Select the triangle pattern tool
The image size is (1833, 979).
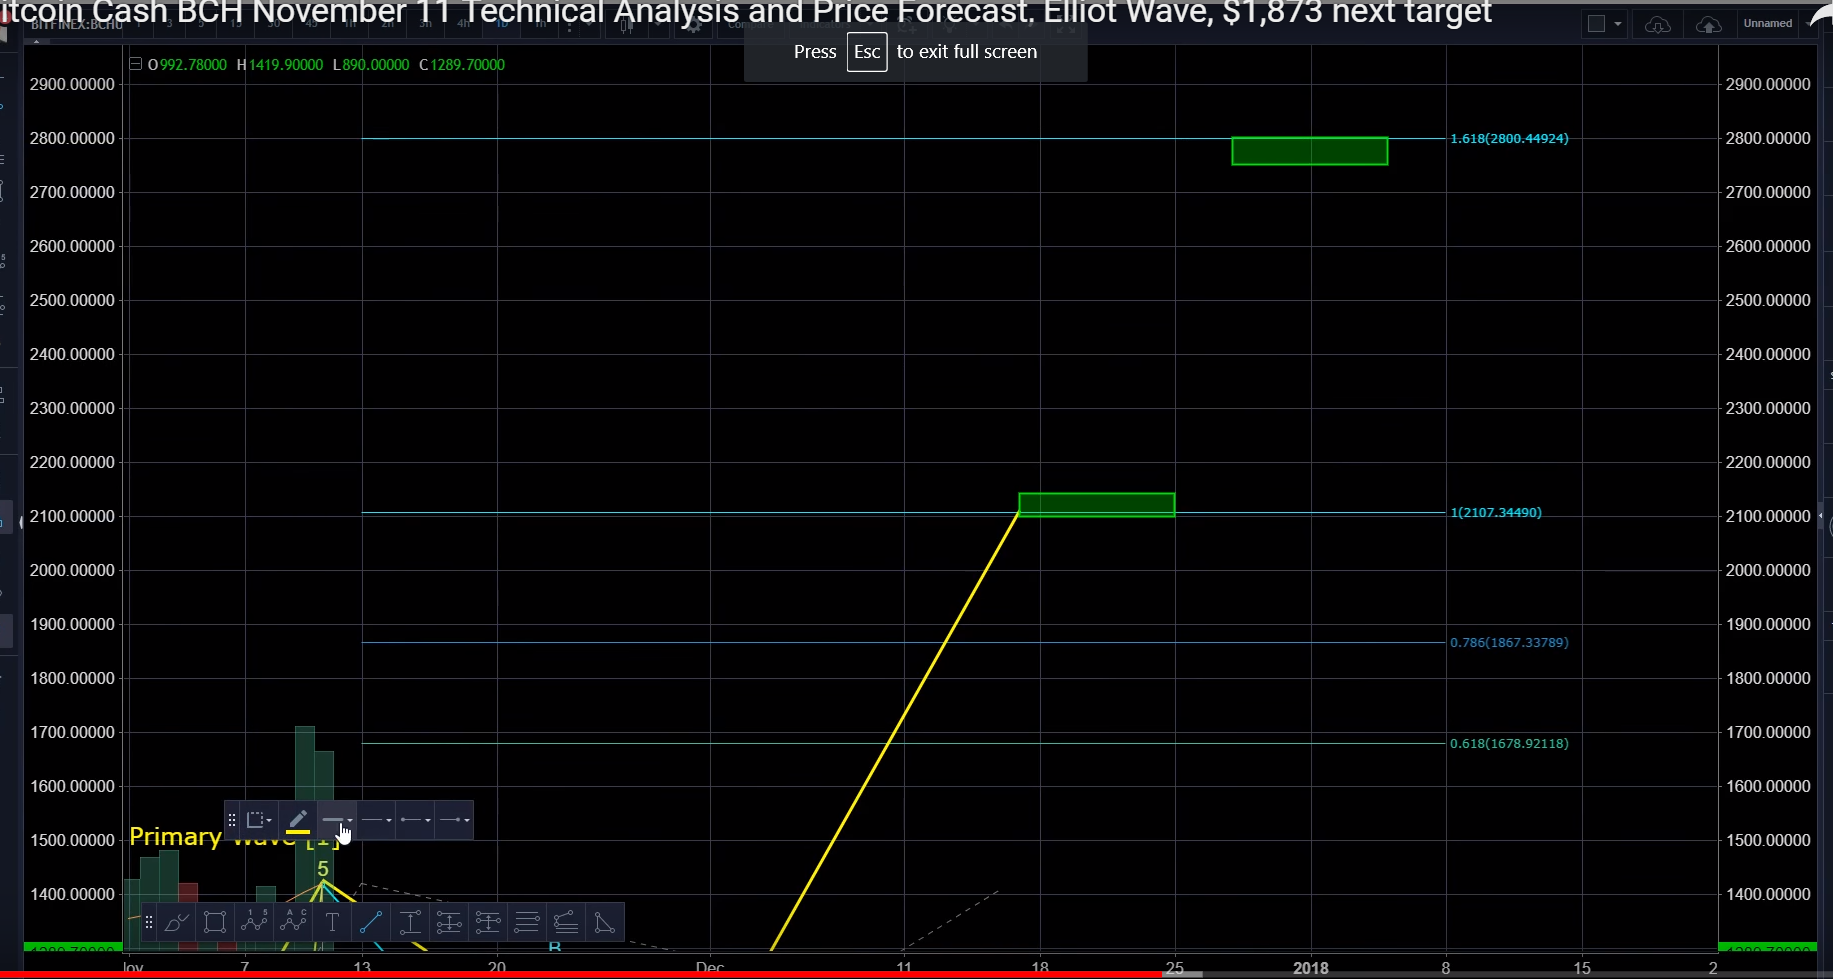point(605,922)
